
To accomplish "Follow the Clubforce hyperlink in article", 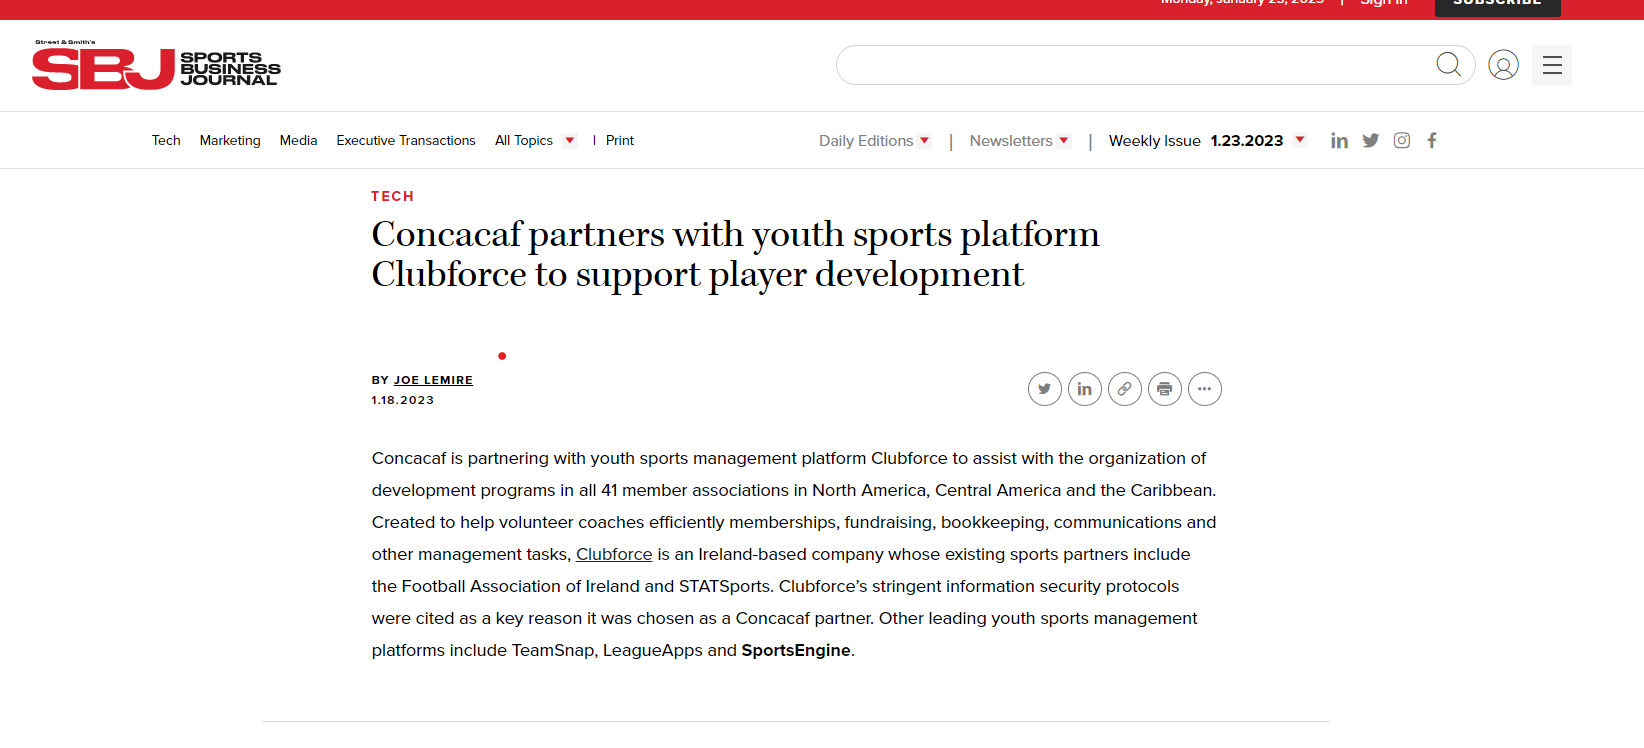I will coord(614,554).
